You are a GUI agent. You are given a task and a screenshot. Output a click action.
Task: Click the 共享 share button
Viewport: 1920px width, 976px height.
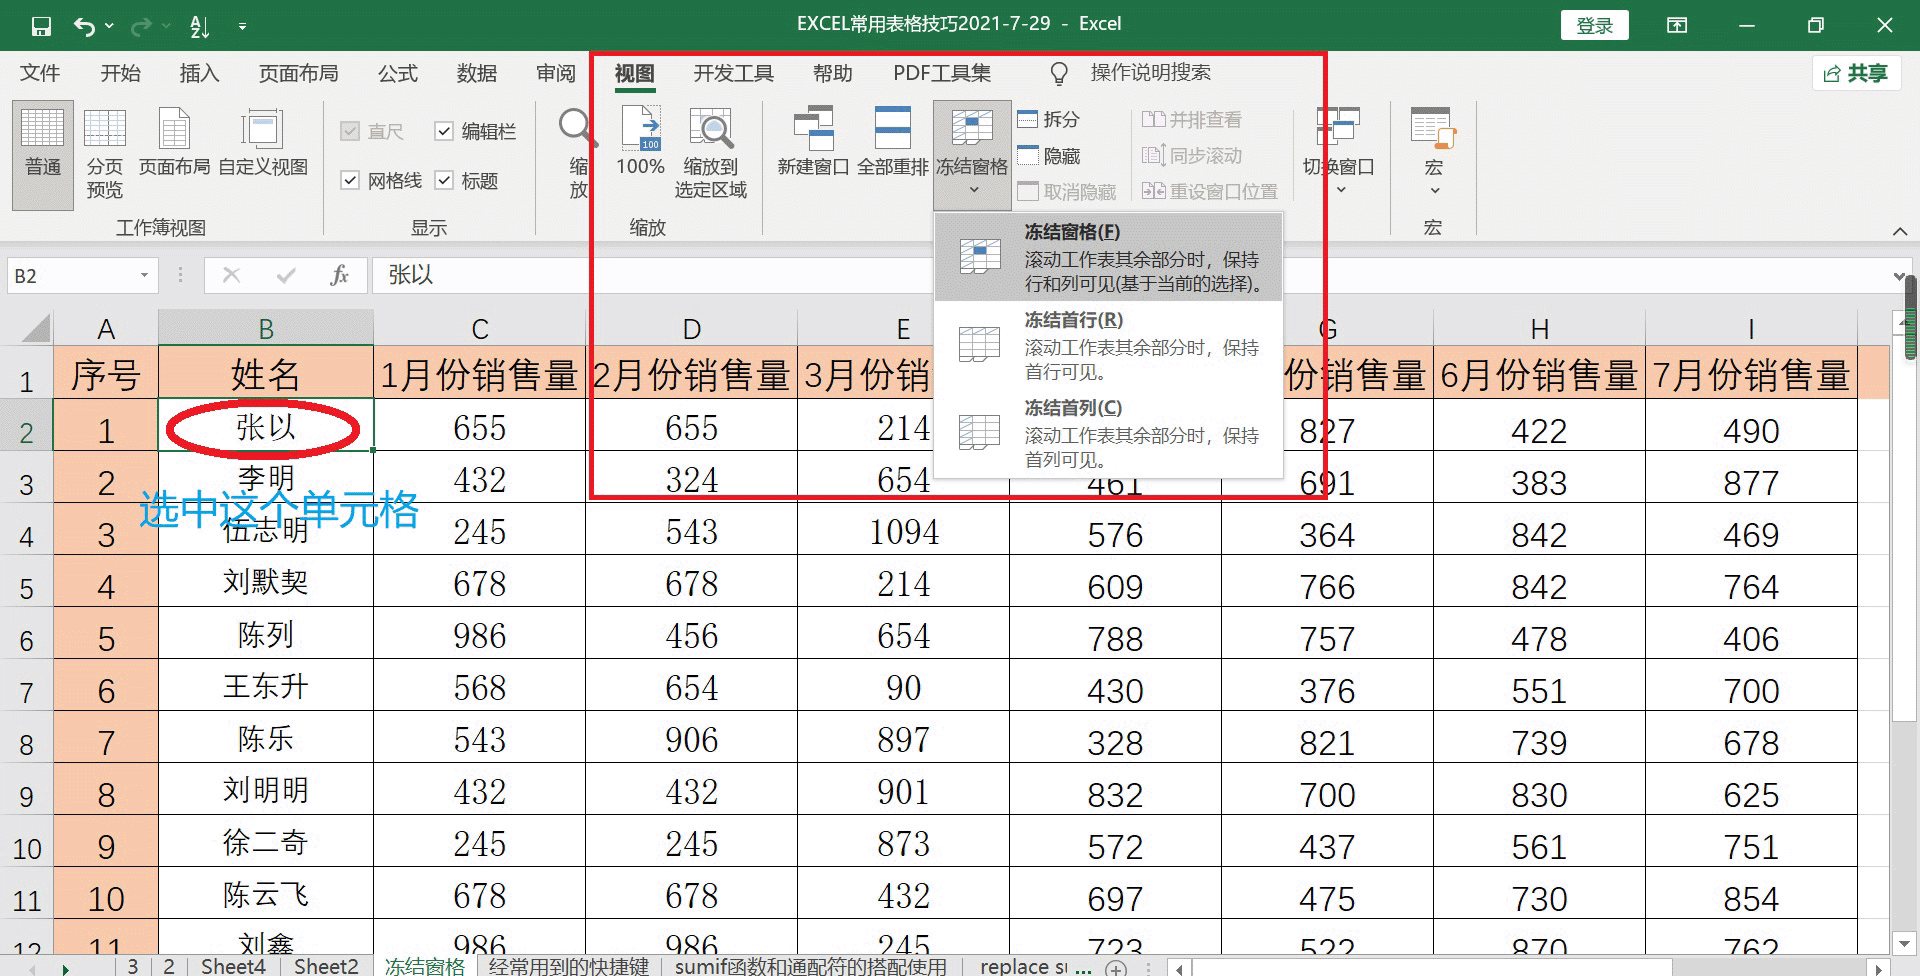click(x=1856, y=73)
